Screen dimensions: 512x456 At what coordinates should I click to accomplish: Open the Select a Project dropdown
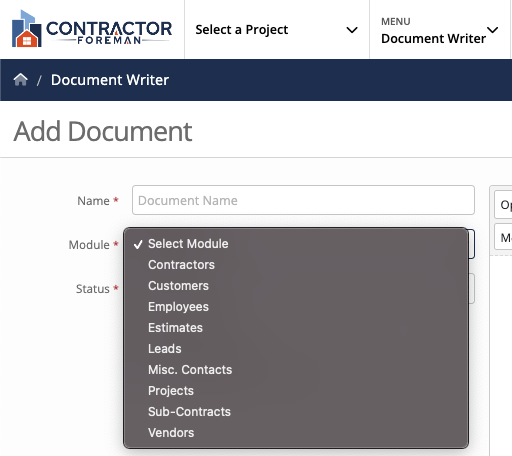coord(277,30)
